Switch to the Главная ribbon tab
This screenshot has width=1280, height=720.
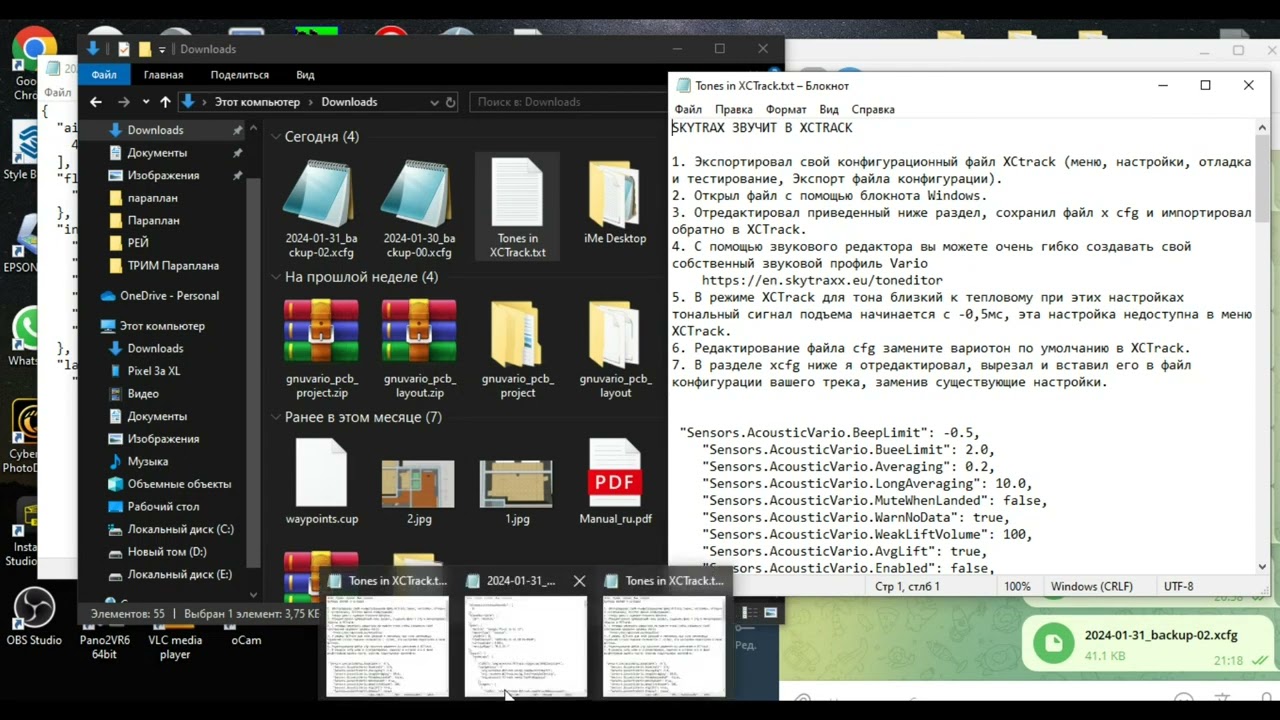[x=163, y=75]
